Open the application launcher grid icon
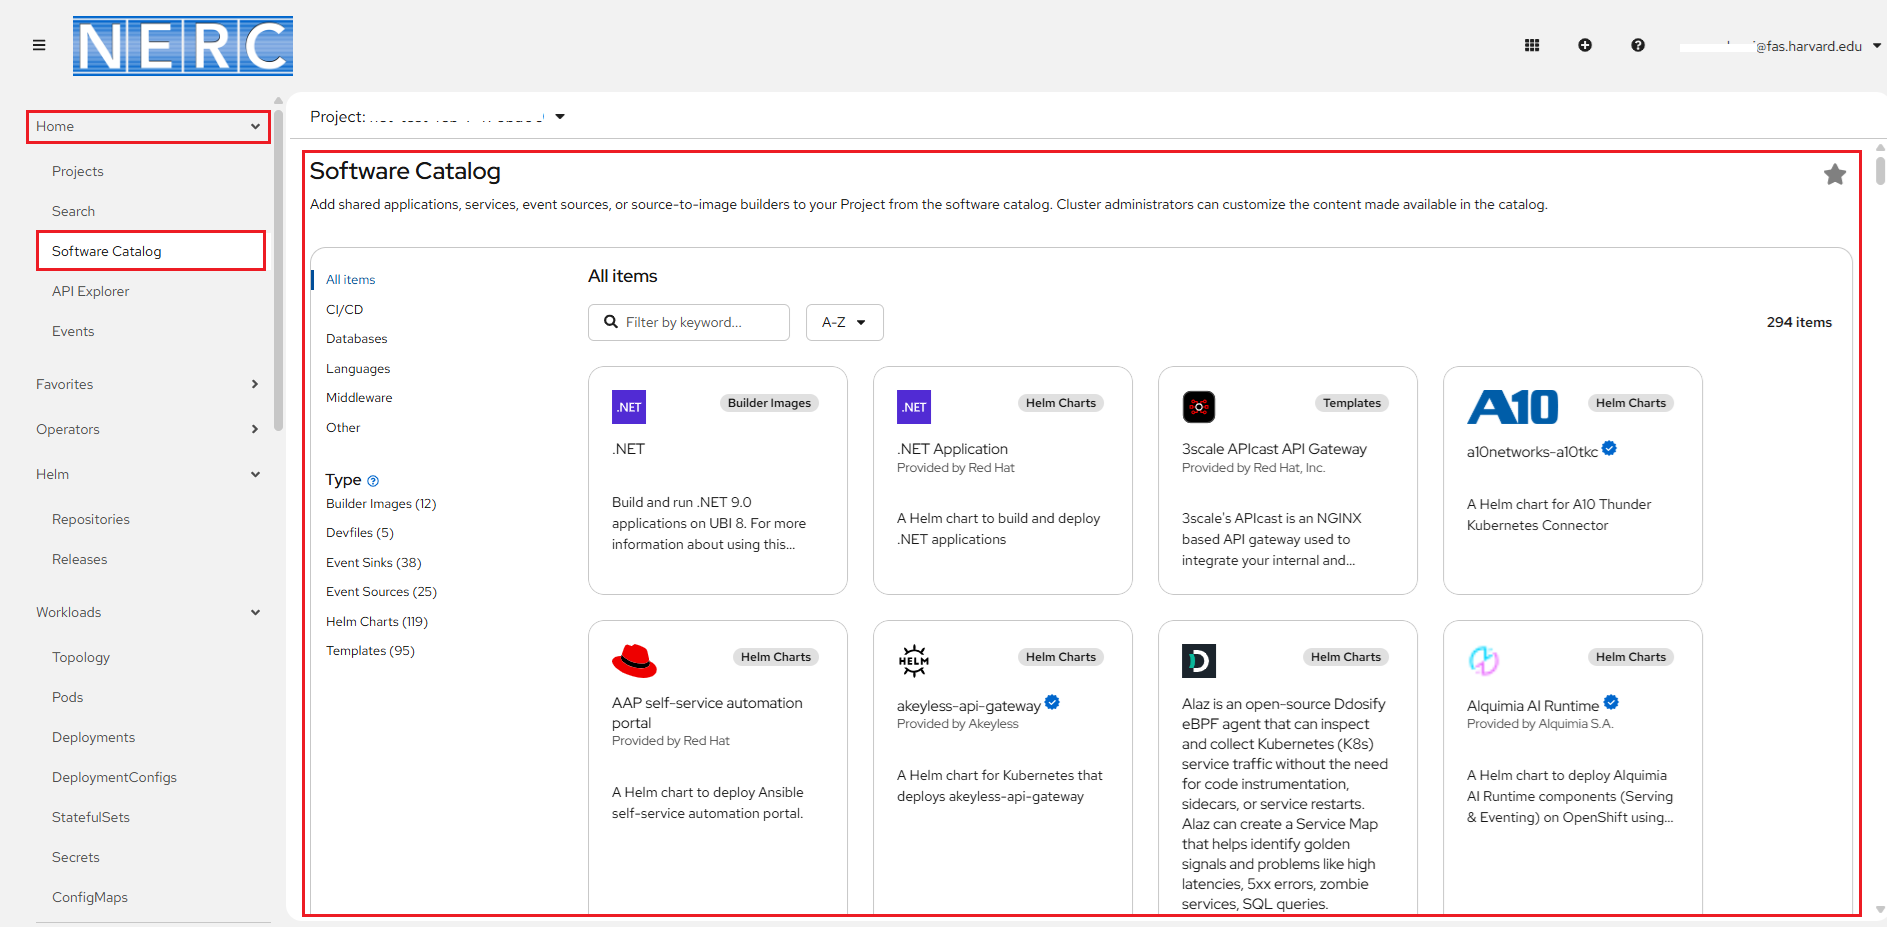The height and width of the screenshot is (927, 1887). coord(1531,45)
